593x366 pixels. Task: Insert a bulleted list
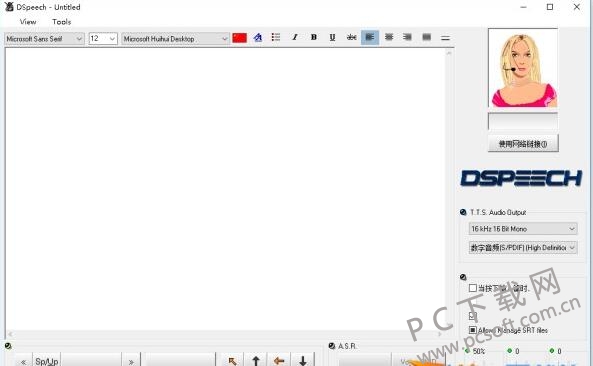click(276, 37)
